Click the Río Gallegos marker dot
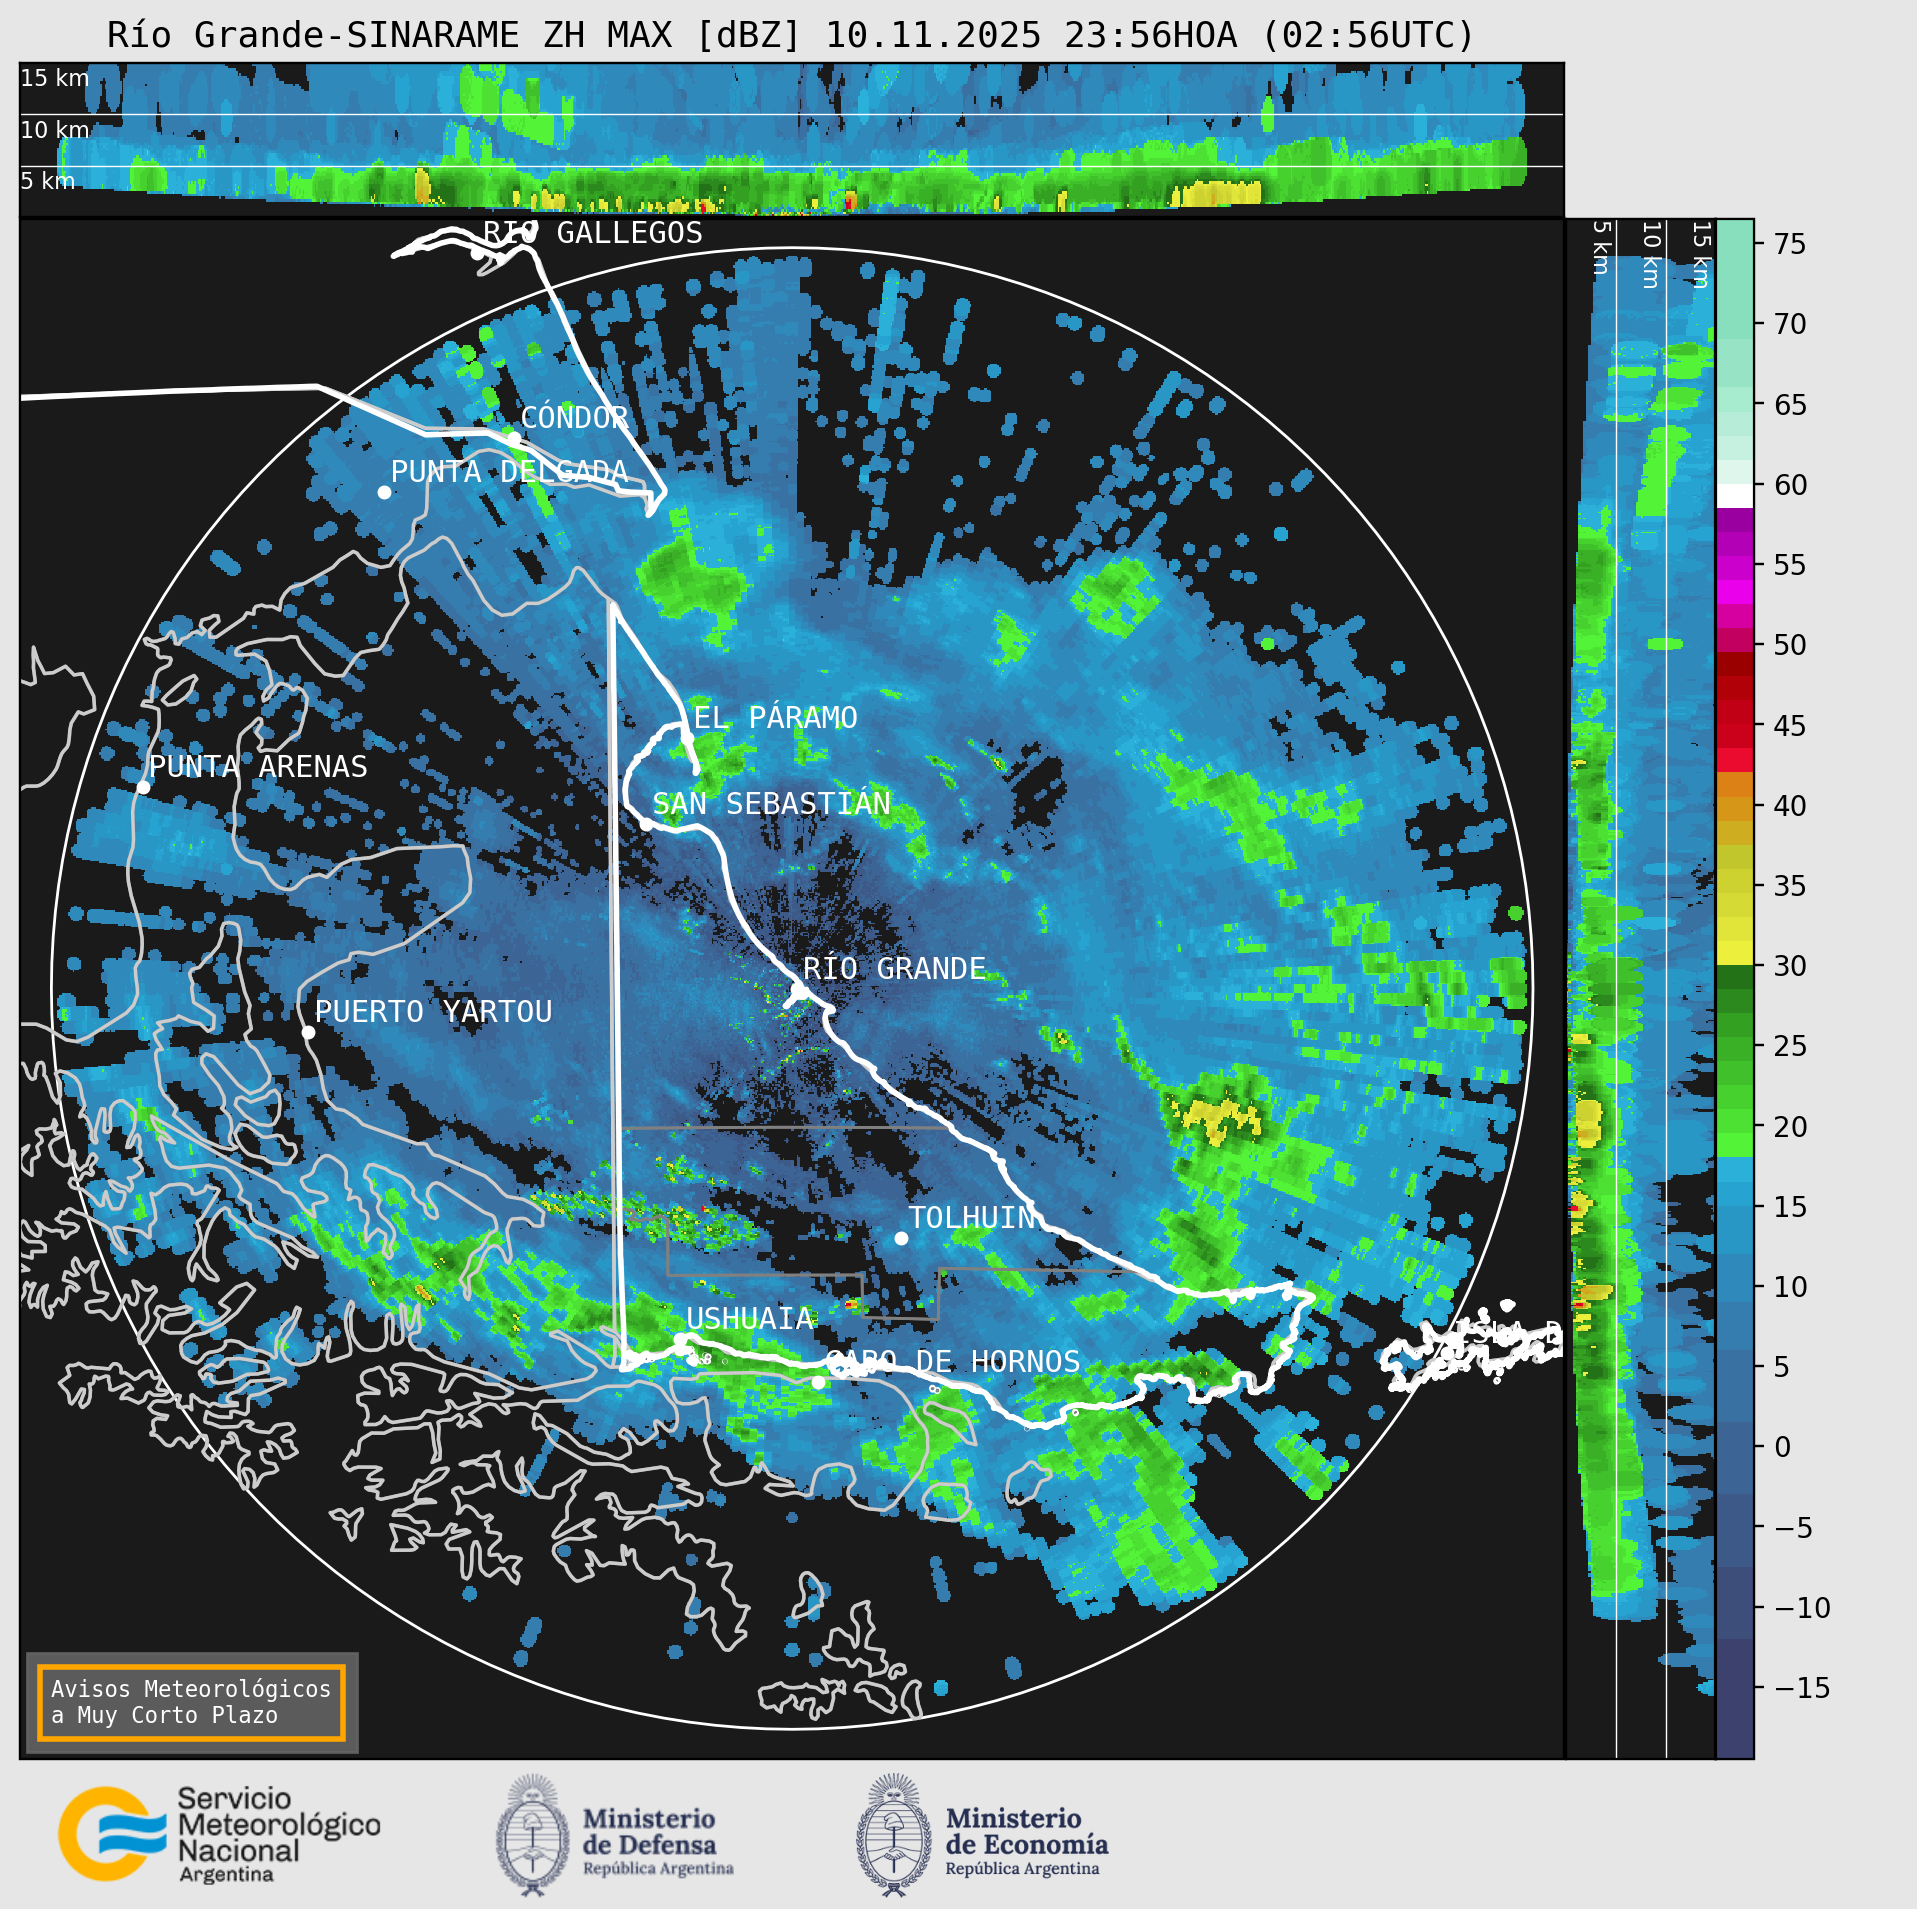The image size is (1917, 1909). click(477, 253)
